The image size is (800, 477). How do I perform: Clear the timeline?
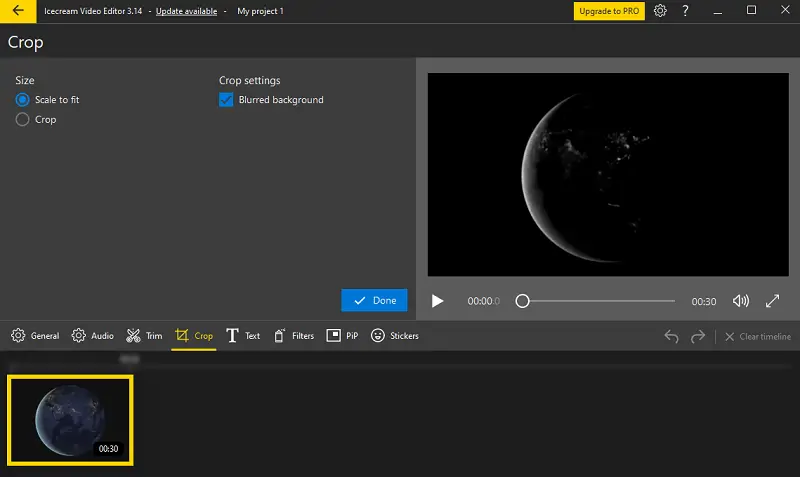click(x=758, y=337)
